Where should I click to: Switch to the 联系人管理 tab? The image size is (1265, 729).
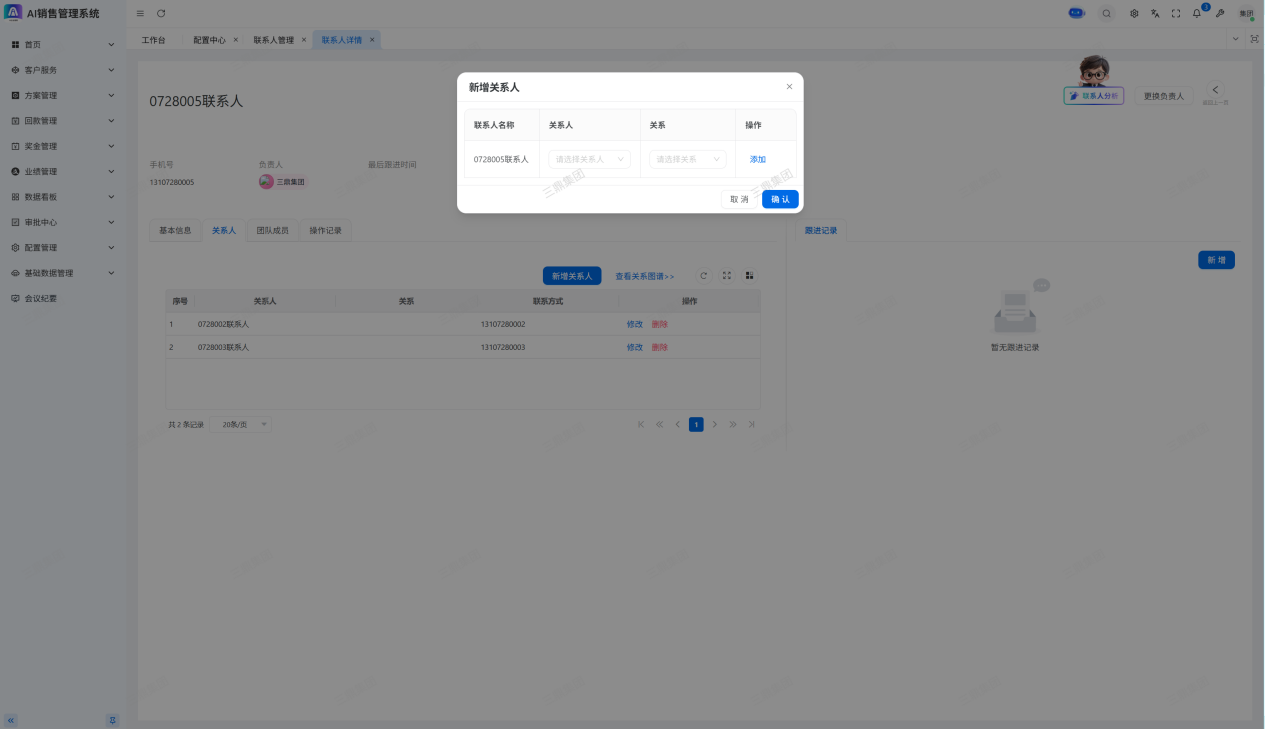point(273,40)
